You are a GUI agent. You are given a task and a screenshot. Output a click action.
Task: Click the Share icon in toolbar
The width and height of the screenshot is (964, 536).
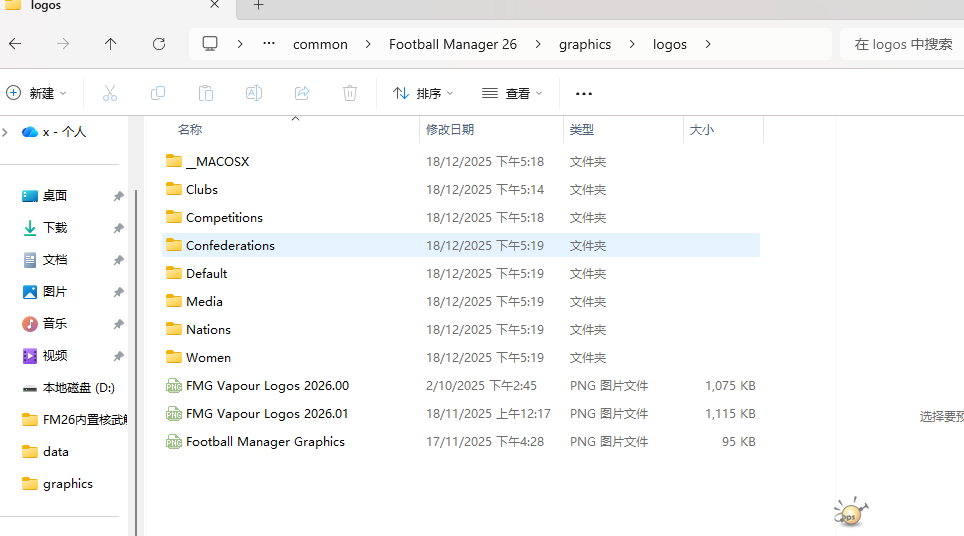tap(302, 93)
